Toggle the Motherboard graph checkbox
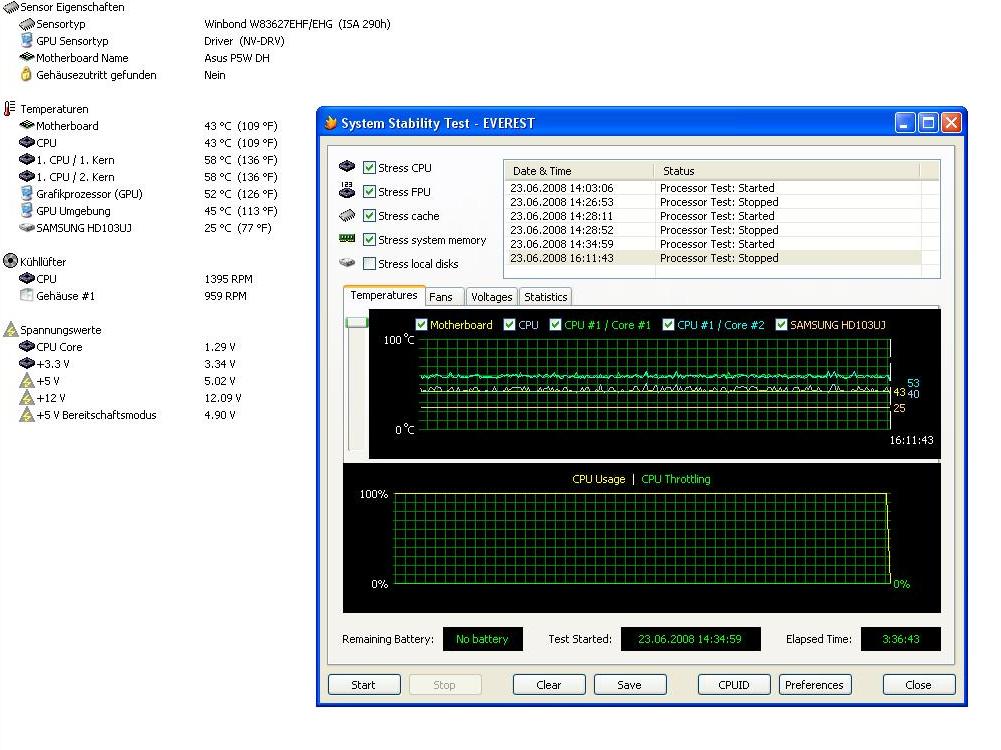The image size is (1001, 750). [421, 325]
